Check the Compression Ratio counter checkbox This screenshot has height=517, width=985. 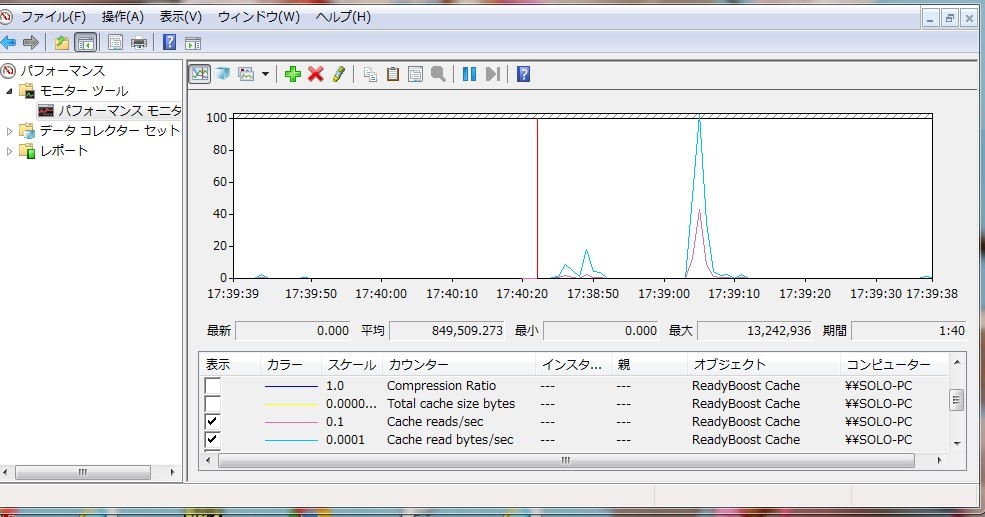click(213, 386)
